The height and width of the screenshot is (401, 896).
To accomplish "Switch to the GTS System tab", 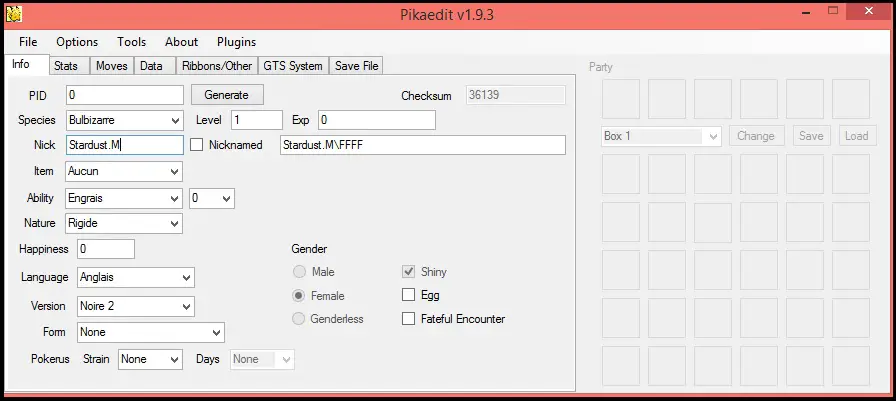I will pos(294,66).
